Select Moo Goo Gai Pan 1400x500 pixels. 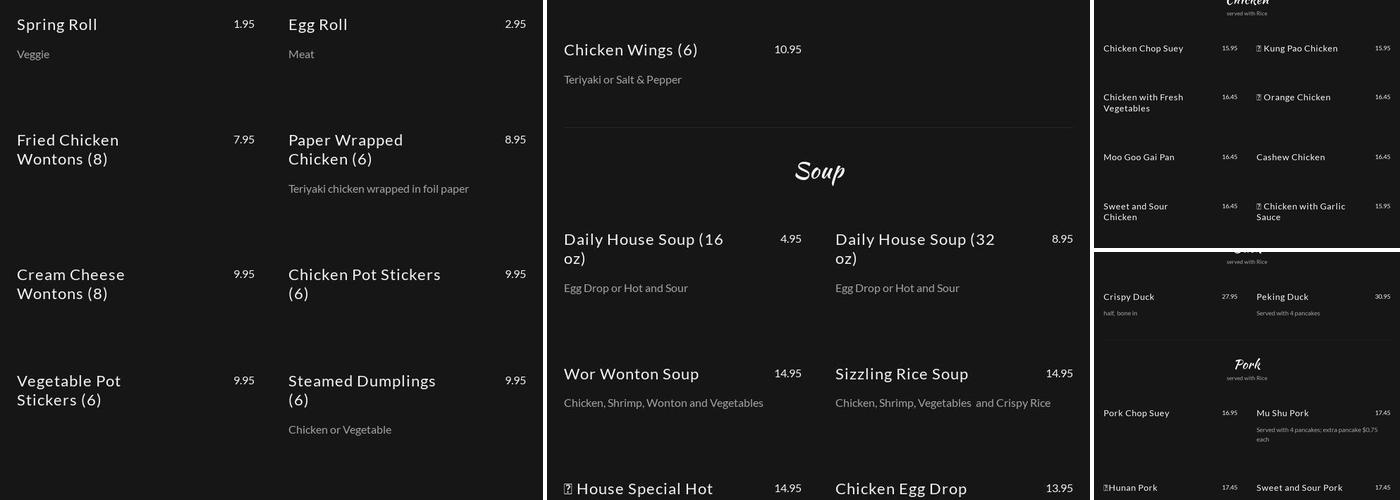coord(1139,157)
